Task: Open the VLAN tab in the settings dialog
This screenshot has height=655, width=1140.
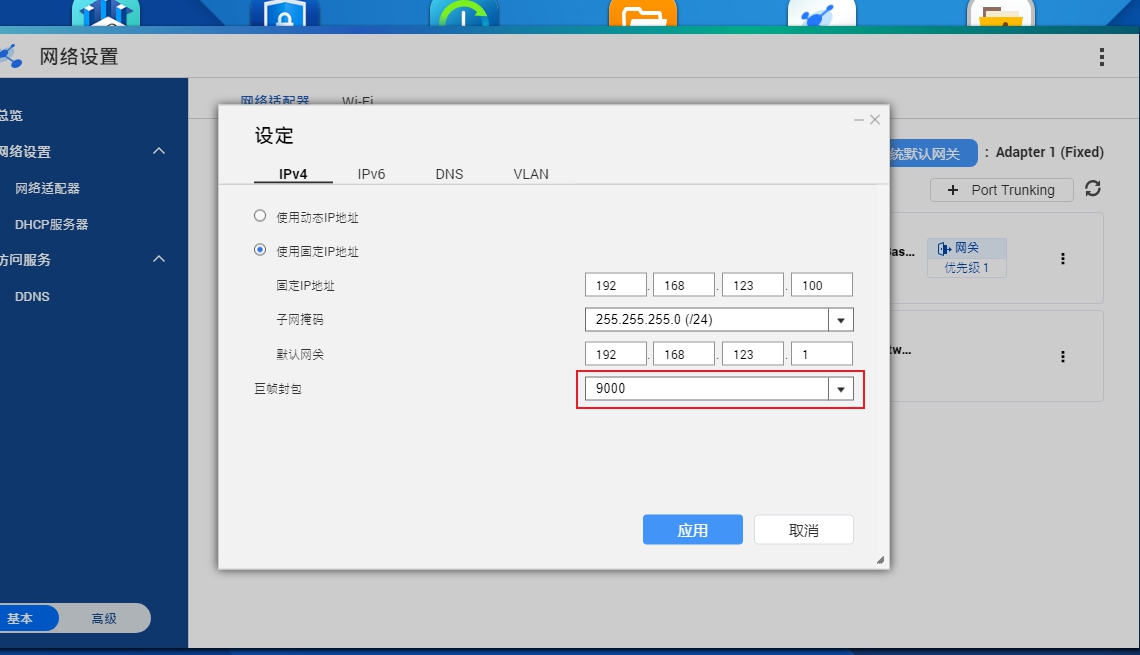Action: 530,173
